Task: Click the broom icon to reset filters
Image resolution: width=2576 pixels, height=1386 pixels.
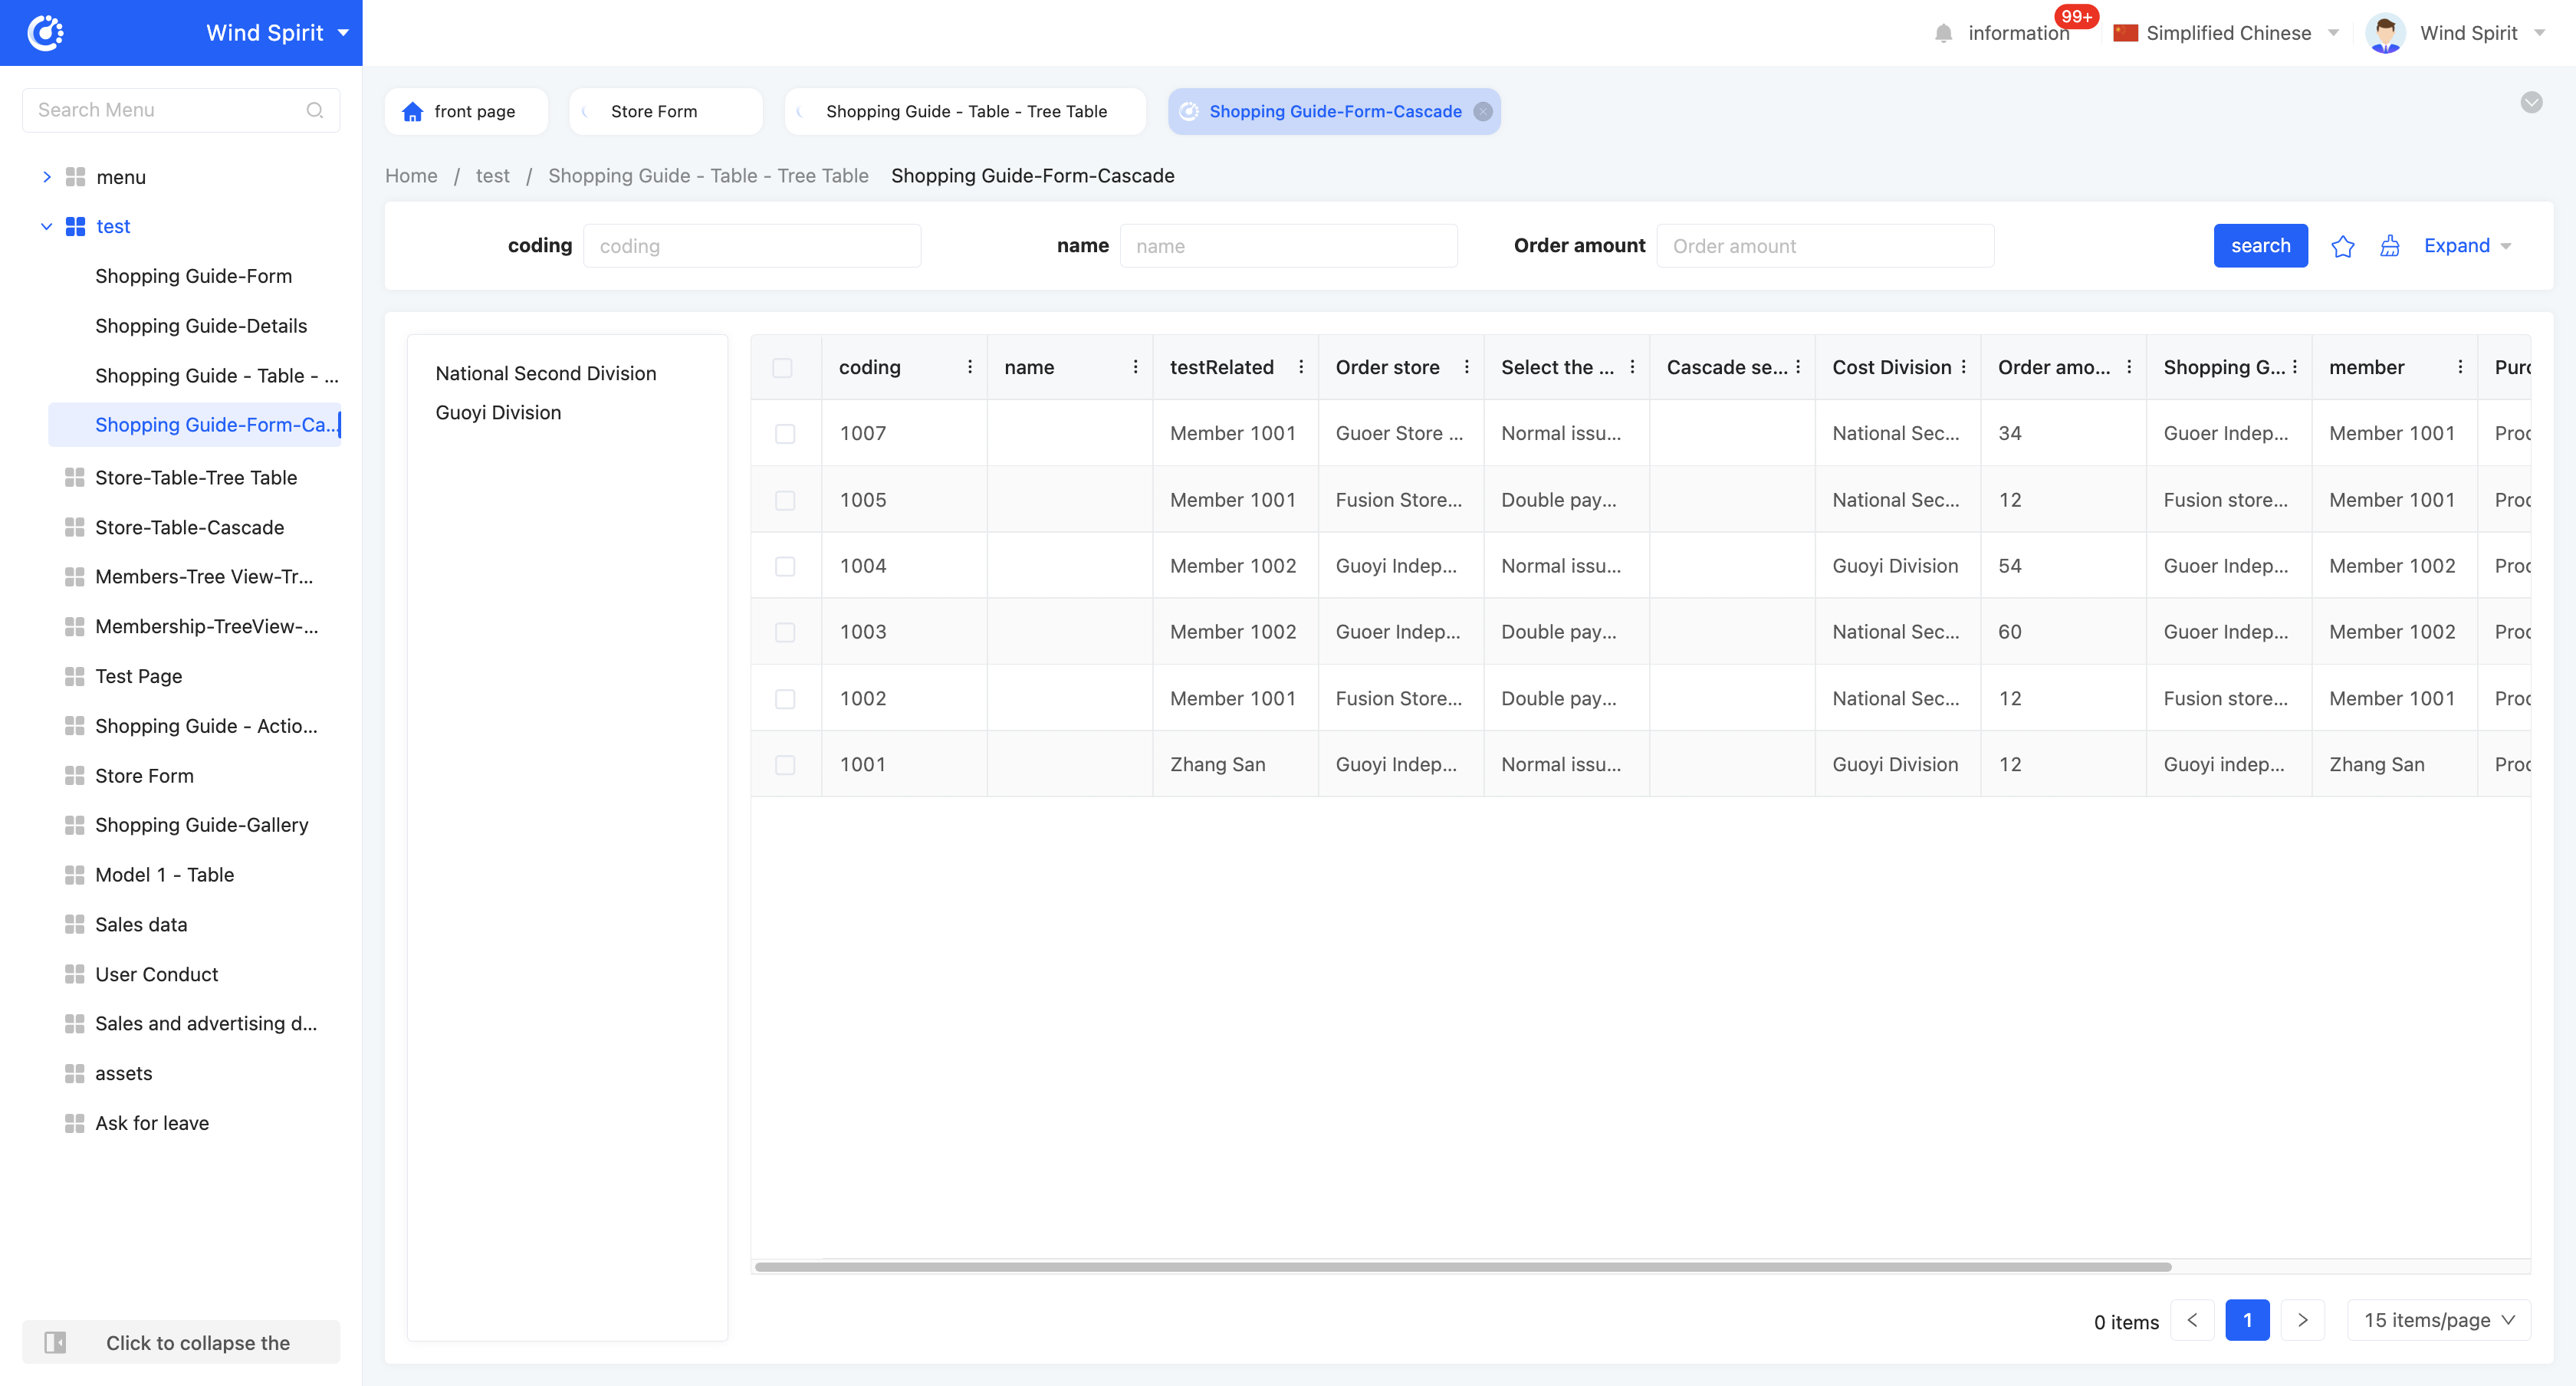Action: pos(2390,245)
